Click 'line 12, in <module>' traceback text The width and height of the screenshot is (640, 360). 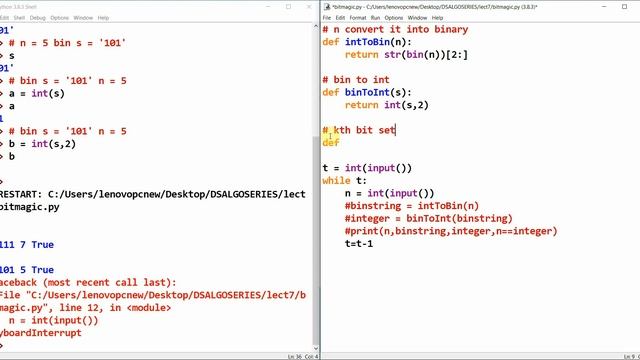click(115, 308)
